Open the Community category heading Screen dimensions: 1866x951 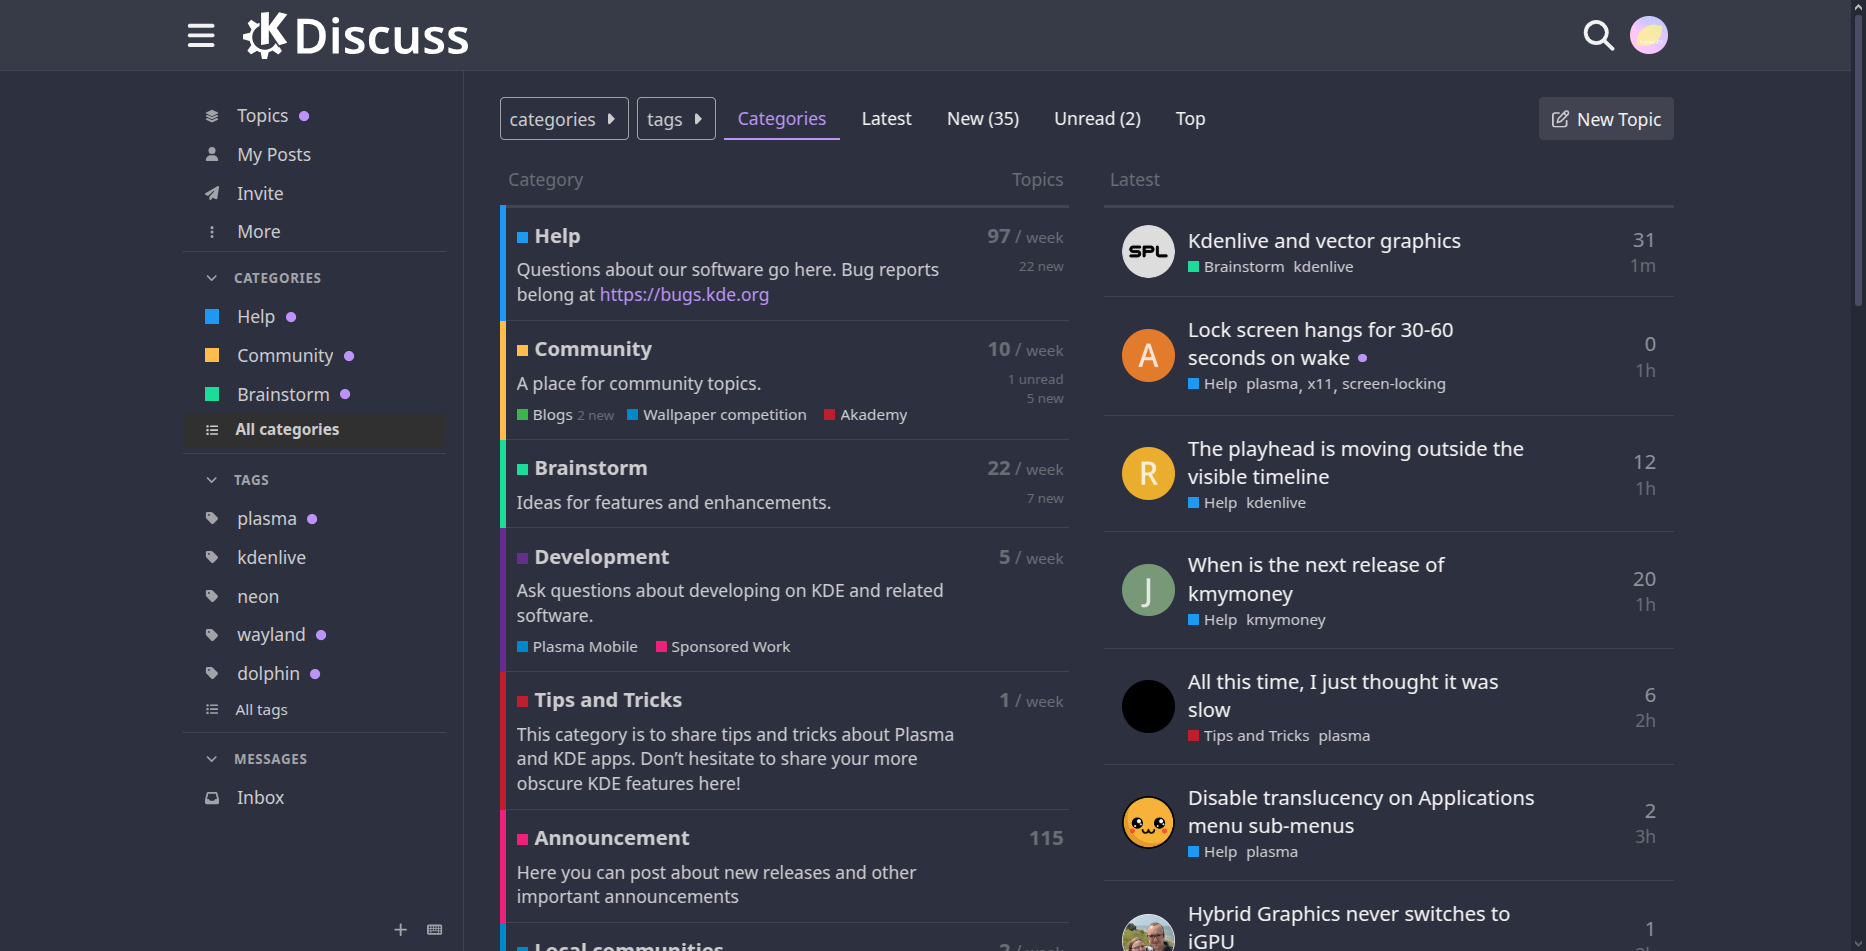pos(592,350)
